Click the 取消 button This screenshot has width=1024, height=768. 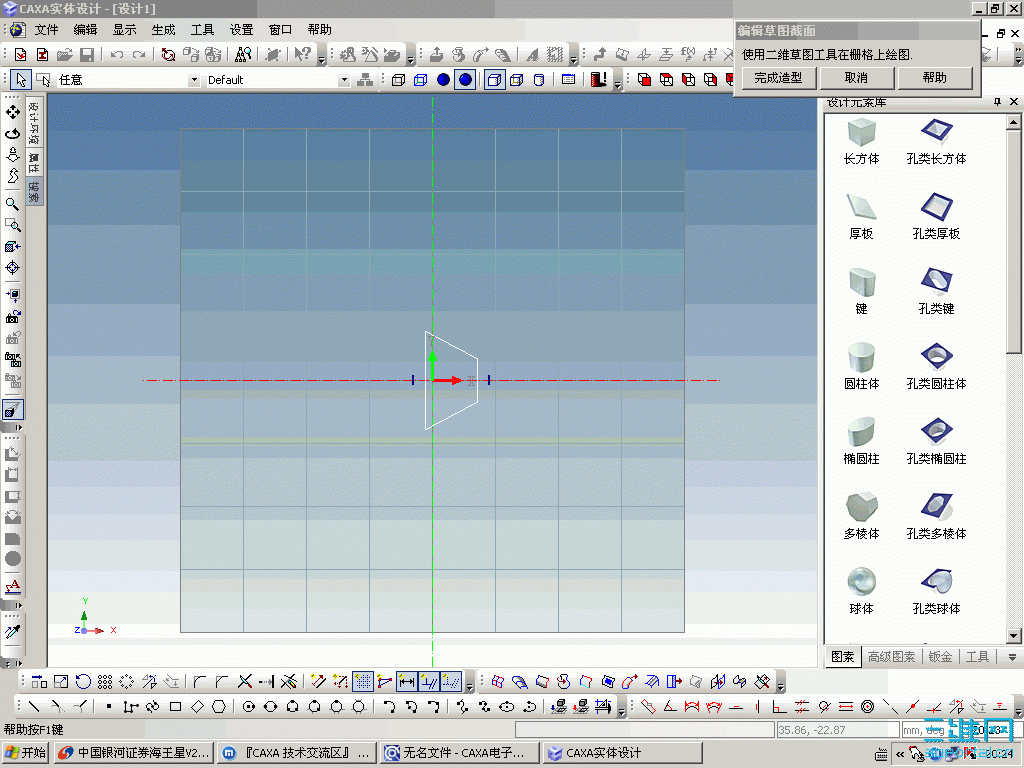tap(856, 78)
